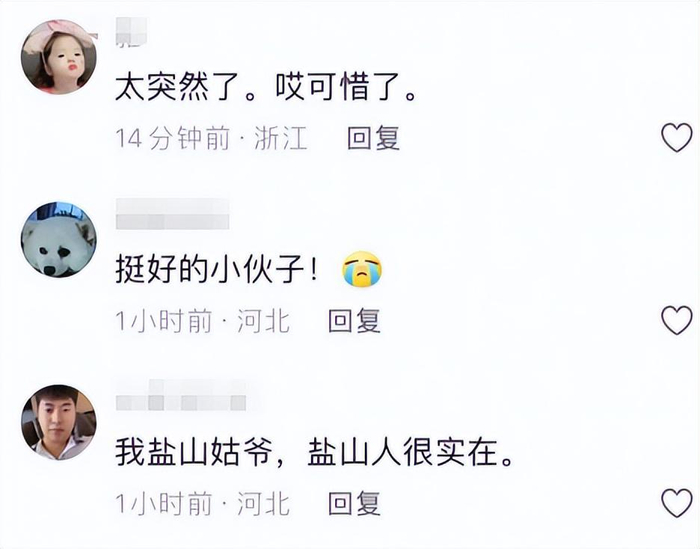Like the '盐山人很实在' comment
Screen dimensions: 700x549
click(677, 503)
